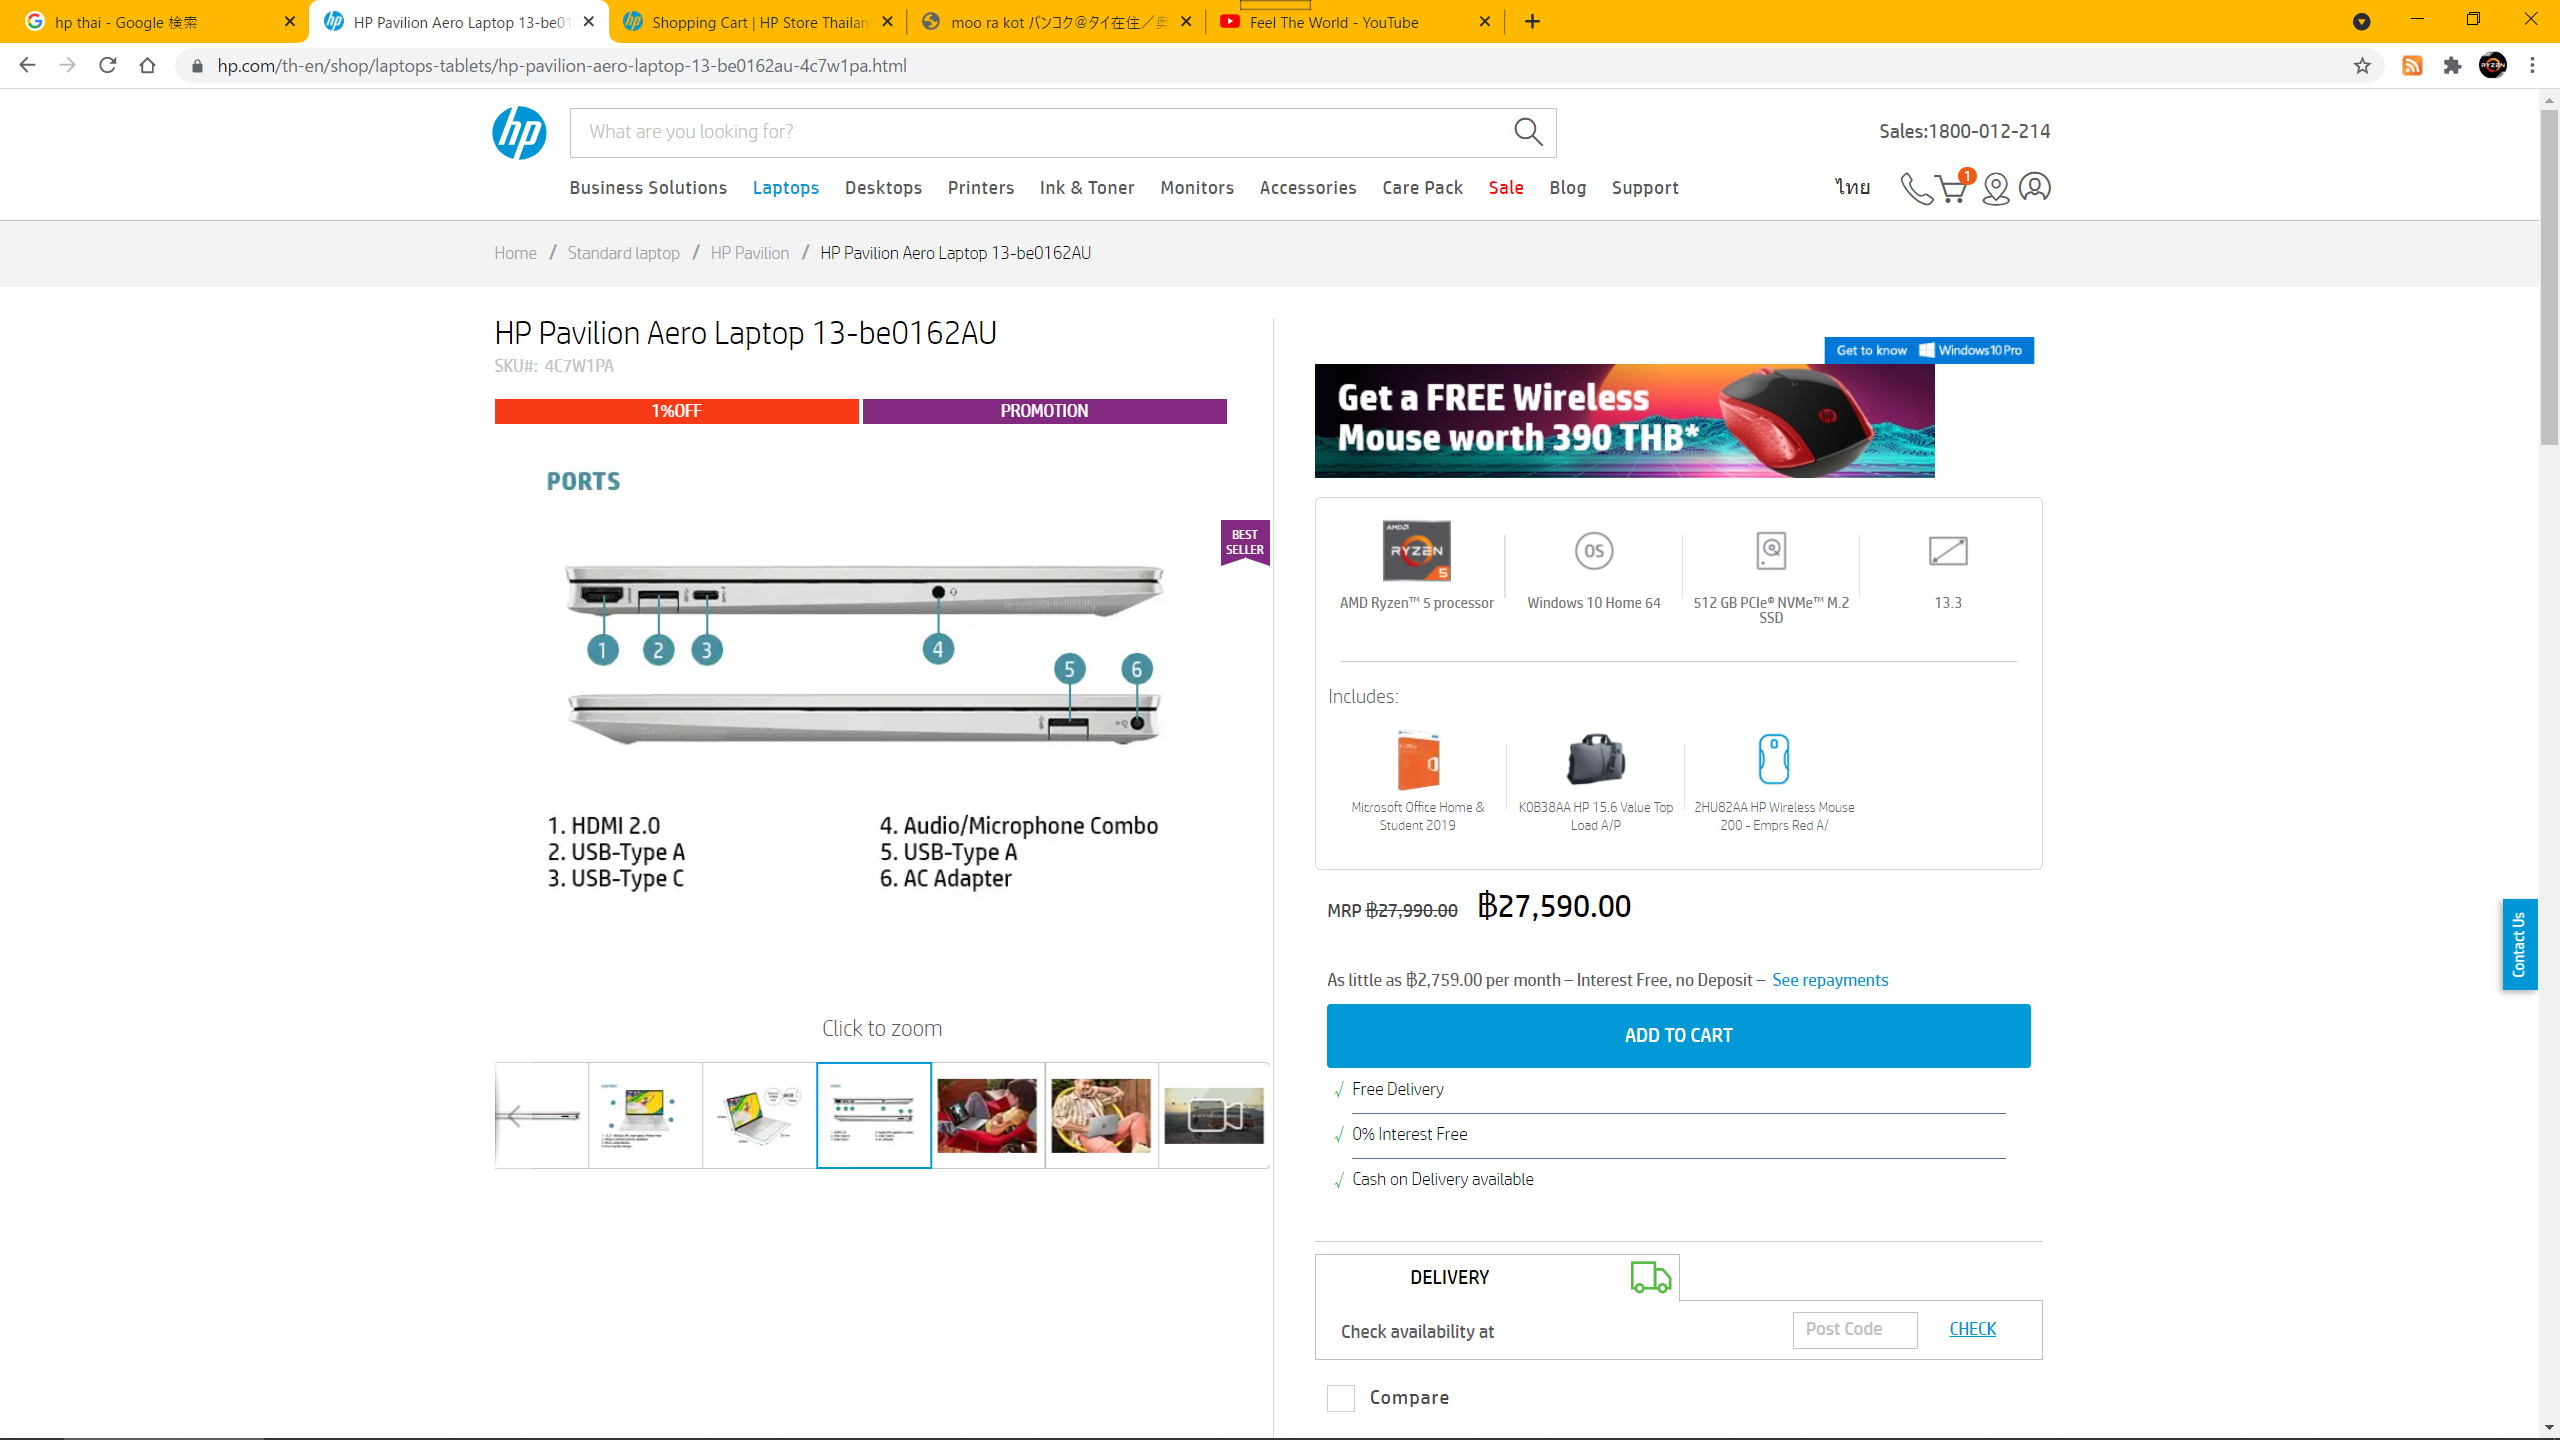Tick the Compare checkbox
2560x1440 pixels.
coord(1341,1398)
